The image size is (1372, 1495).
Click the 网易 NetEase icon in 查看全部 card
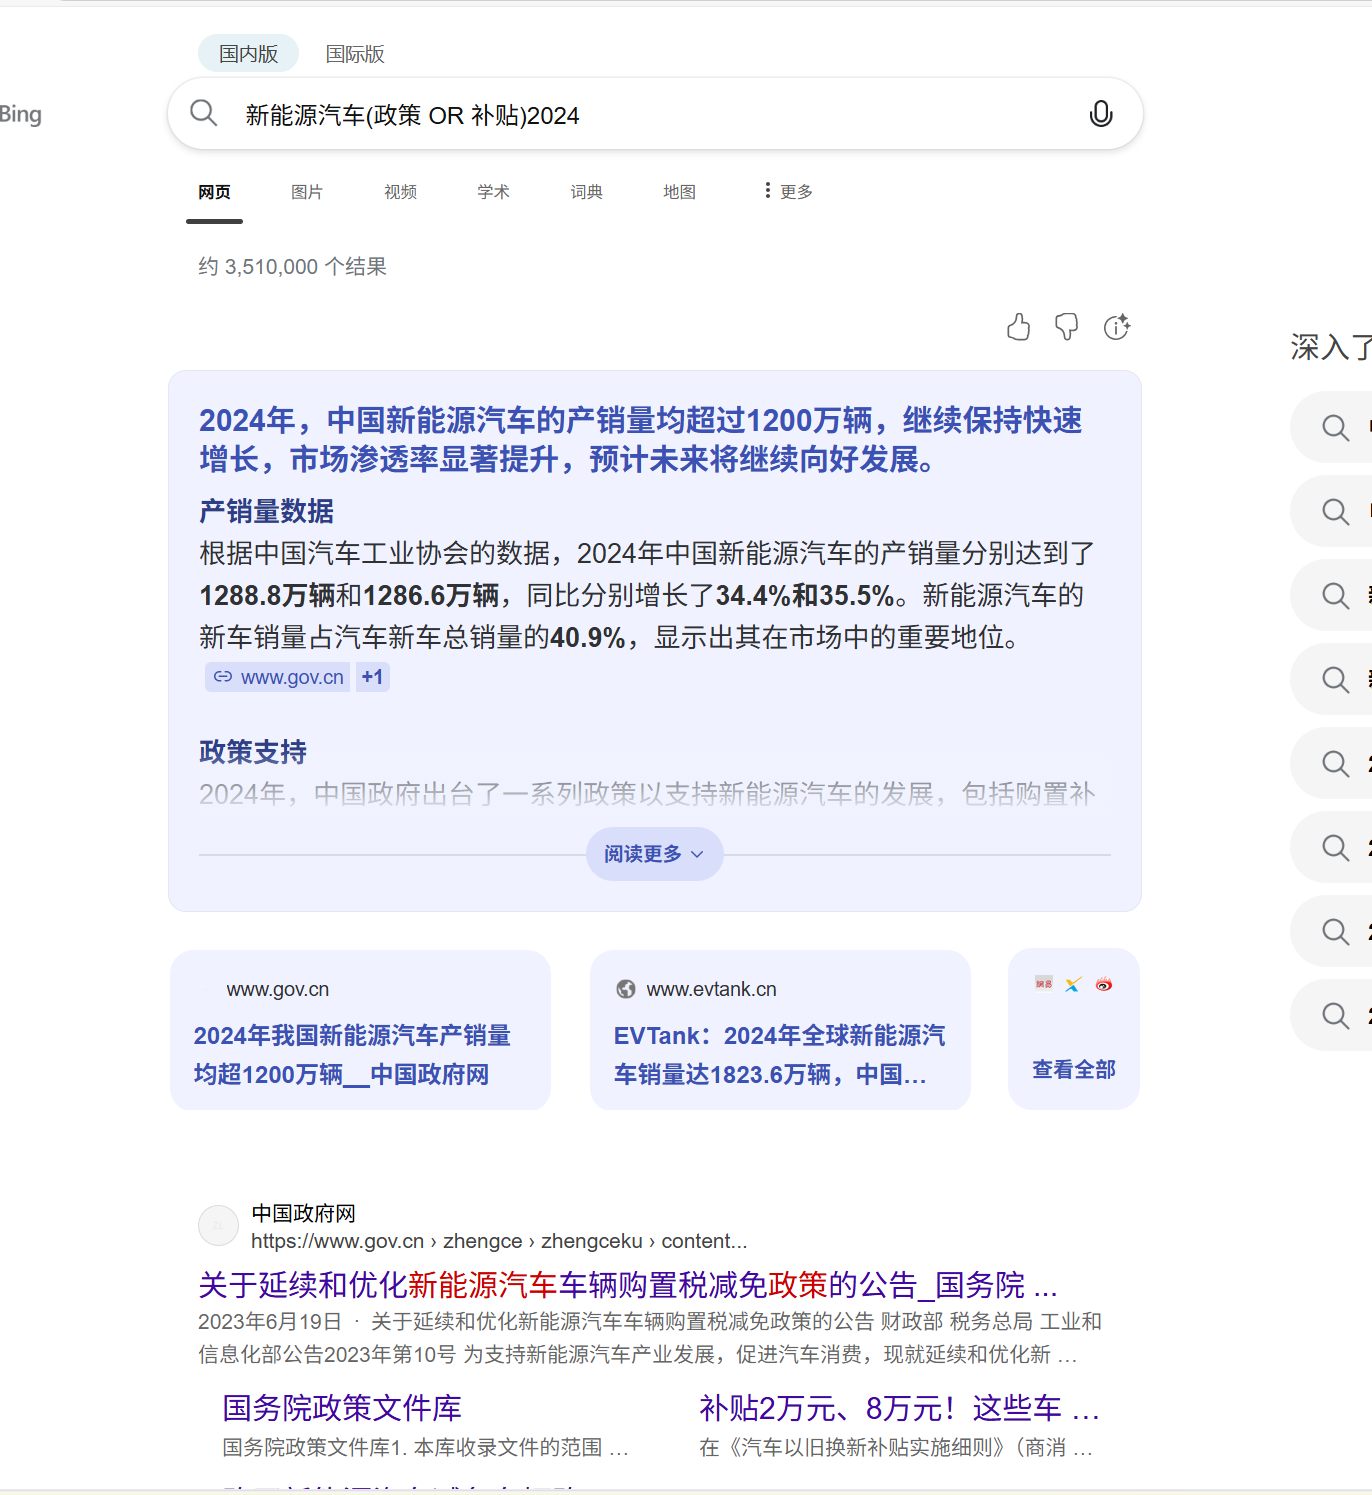(x=1042, y=984)
